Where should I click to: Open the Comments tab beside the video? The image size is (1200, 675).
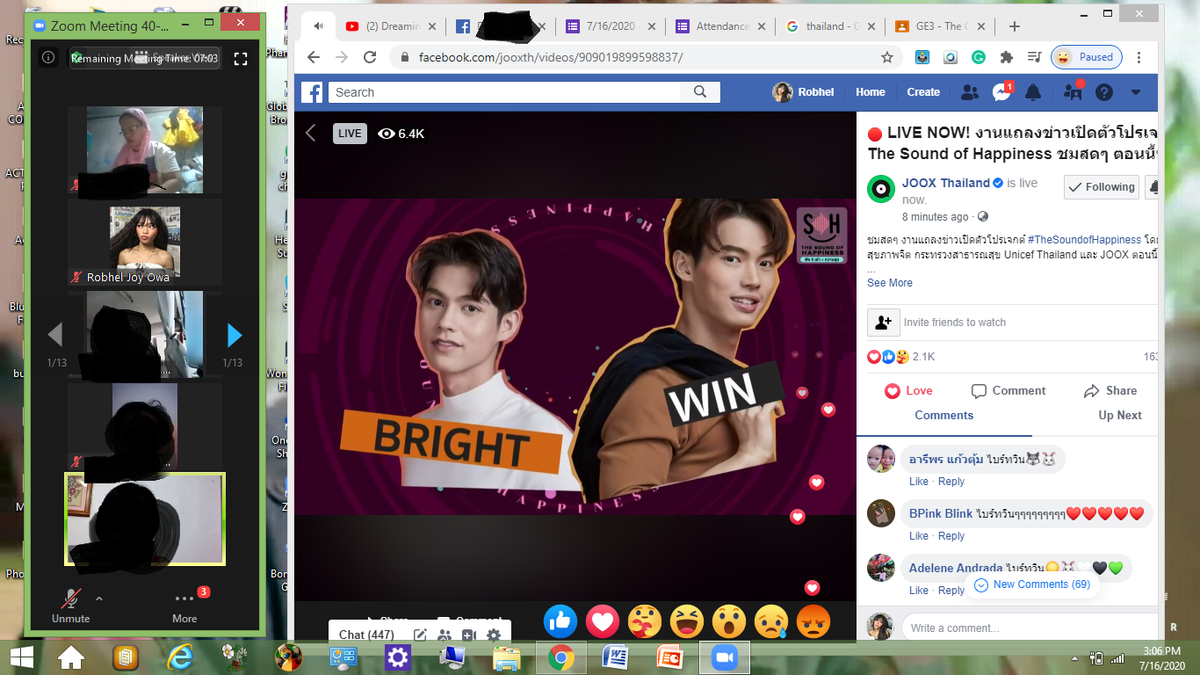[943, 415]
